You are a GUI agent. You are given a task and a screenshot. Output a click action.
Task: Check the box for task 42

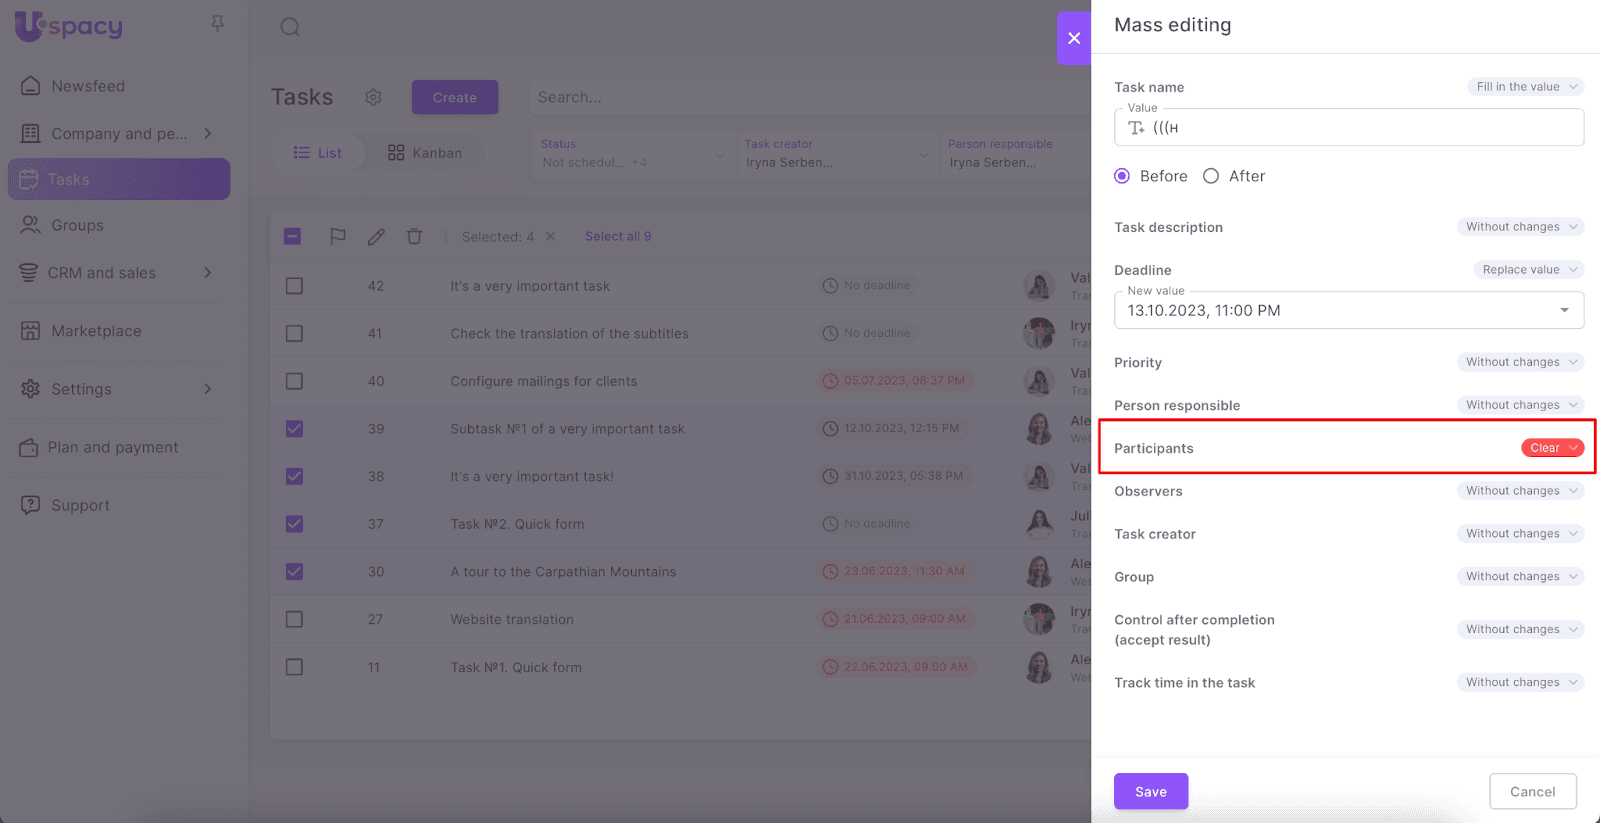click(294, 286)
